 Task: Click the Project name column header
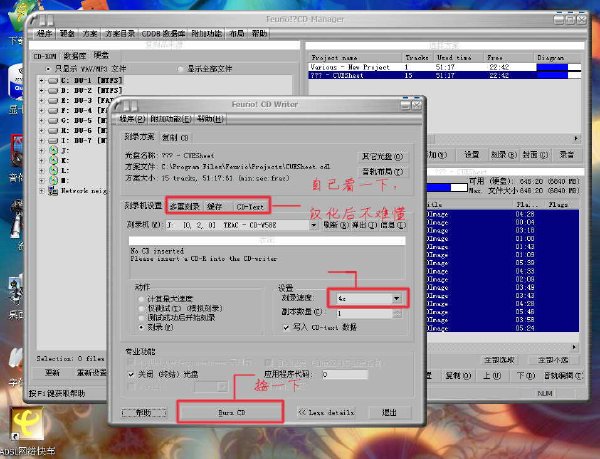pos(355,58)
